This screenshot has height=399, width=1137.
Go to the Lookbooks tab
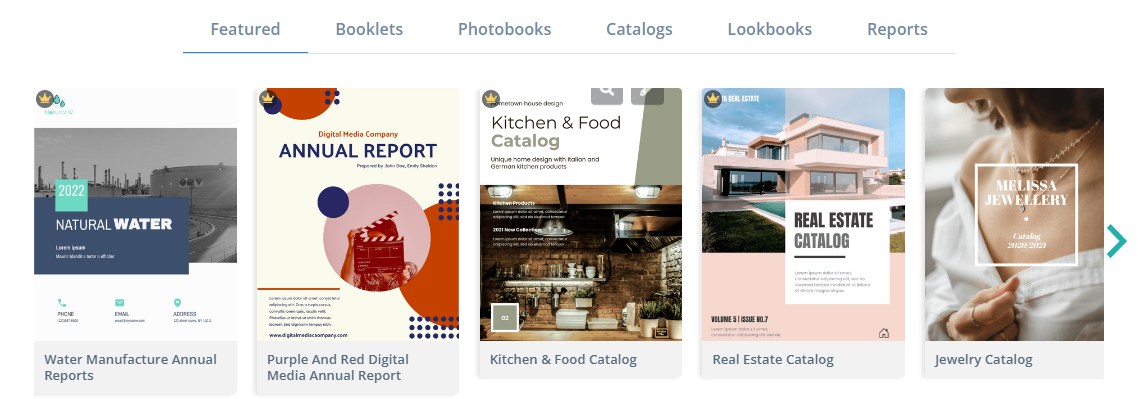(x=769, y=30)
